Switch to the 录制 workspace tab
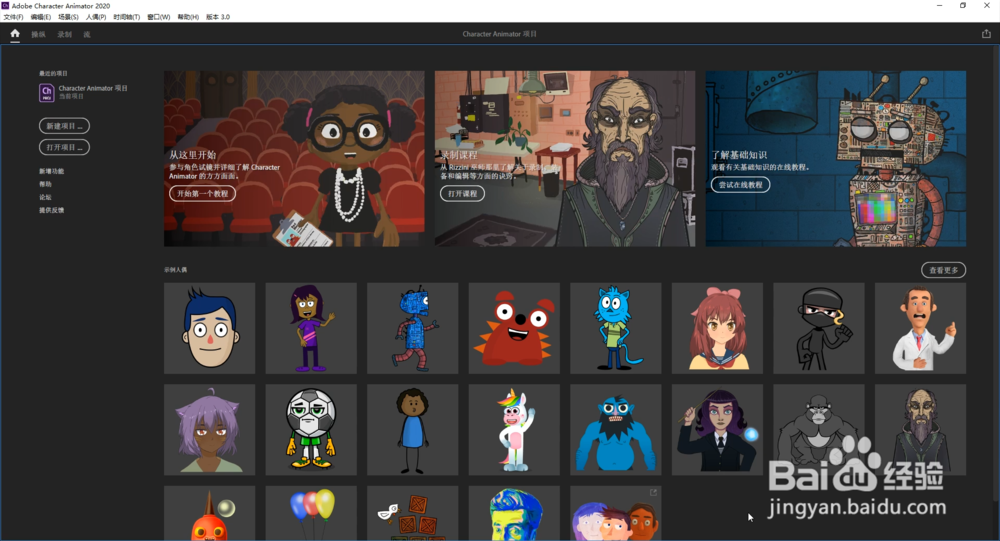This screenshot has width=1000, height=541. pyautogui.click(x=64, y=34)
